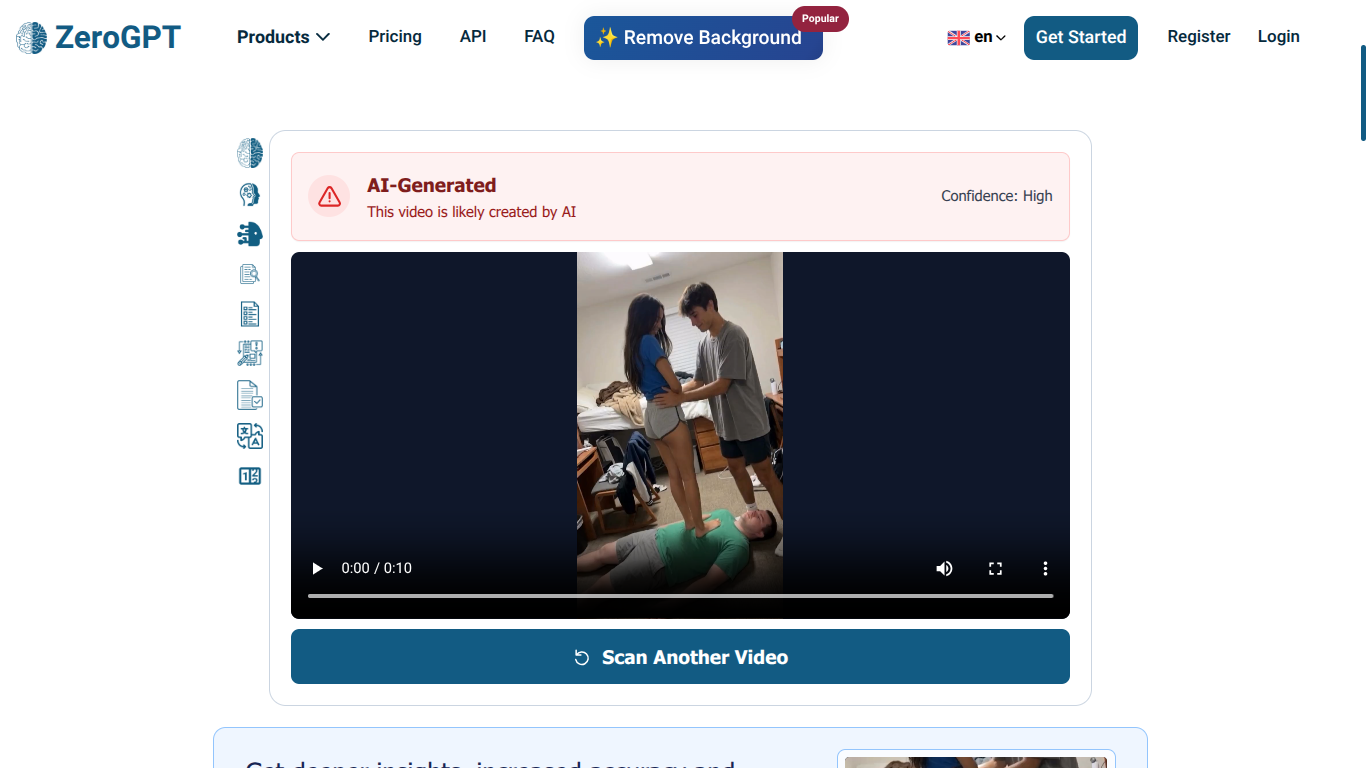Play the scanned video
Screen dimensions: 1366x768
(x=317, y=568)
